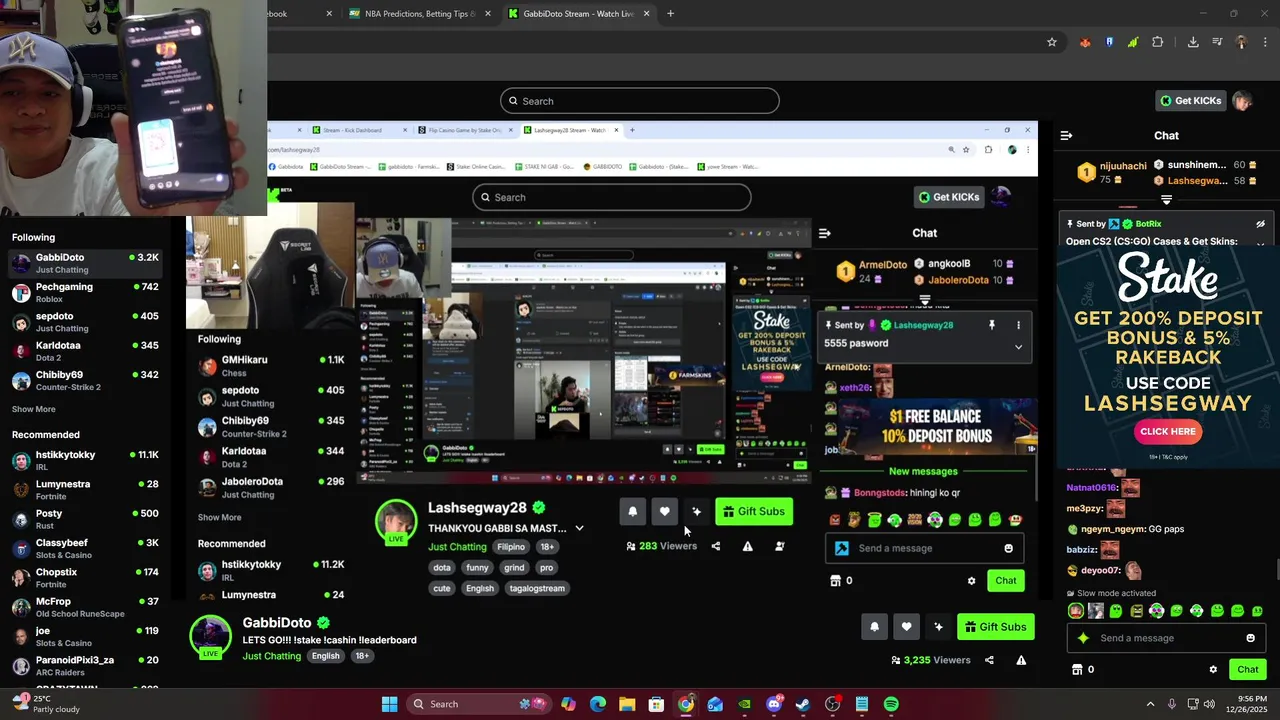The image size is (1280, 720).
Task: Expand Lashsegway28 stream title chevron
Action: pos(579,528)
